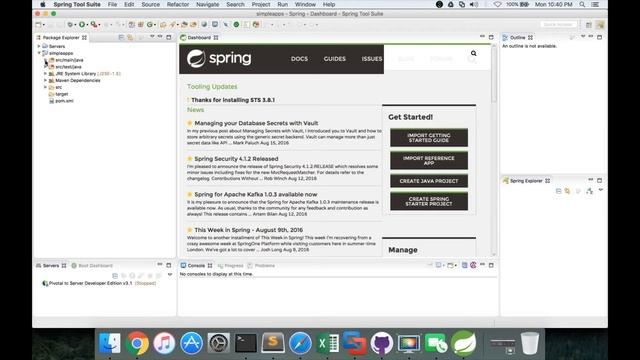Open Spring for Apache Kafka 1.0.3 available now
This screenshot has width=640, height=360.
[256, 195]
